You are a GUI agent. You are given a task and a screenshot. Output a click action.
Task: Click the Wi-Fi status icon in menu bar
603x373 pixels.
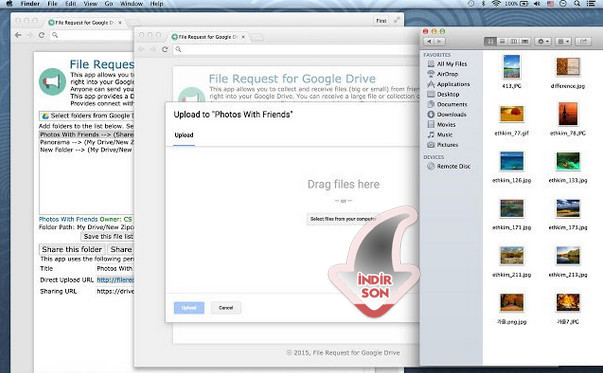[x=496, y=4]
